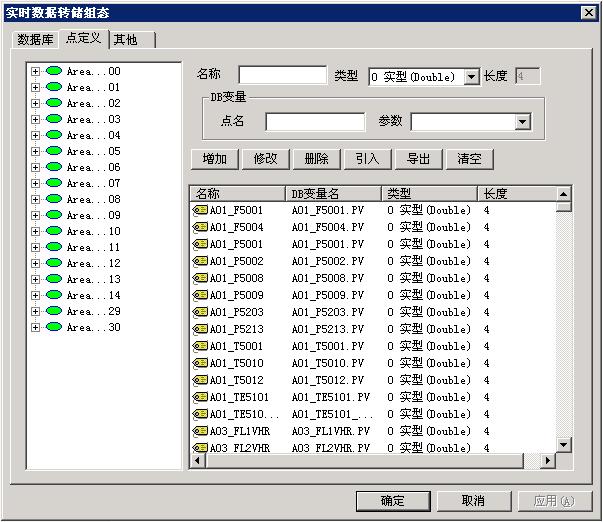Expand the Area 29 tree node
Viewport: 603px width, 522px height.
pos(36,311)
